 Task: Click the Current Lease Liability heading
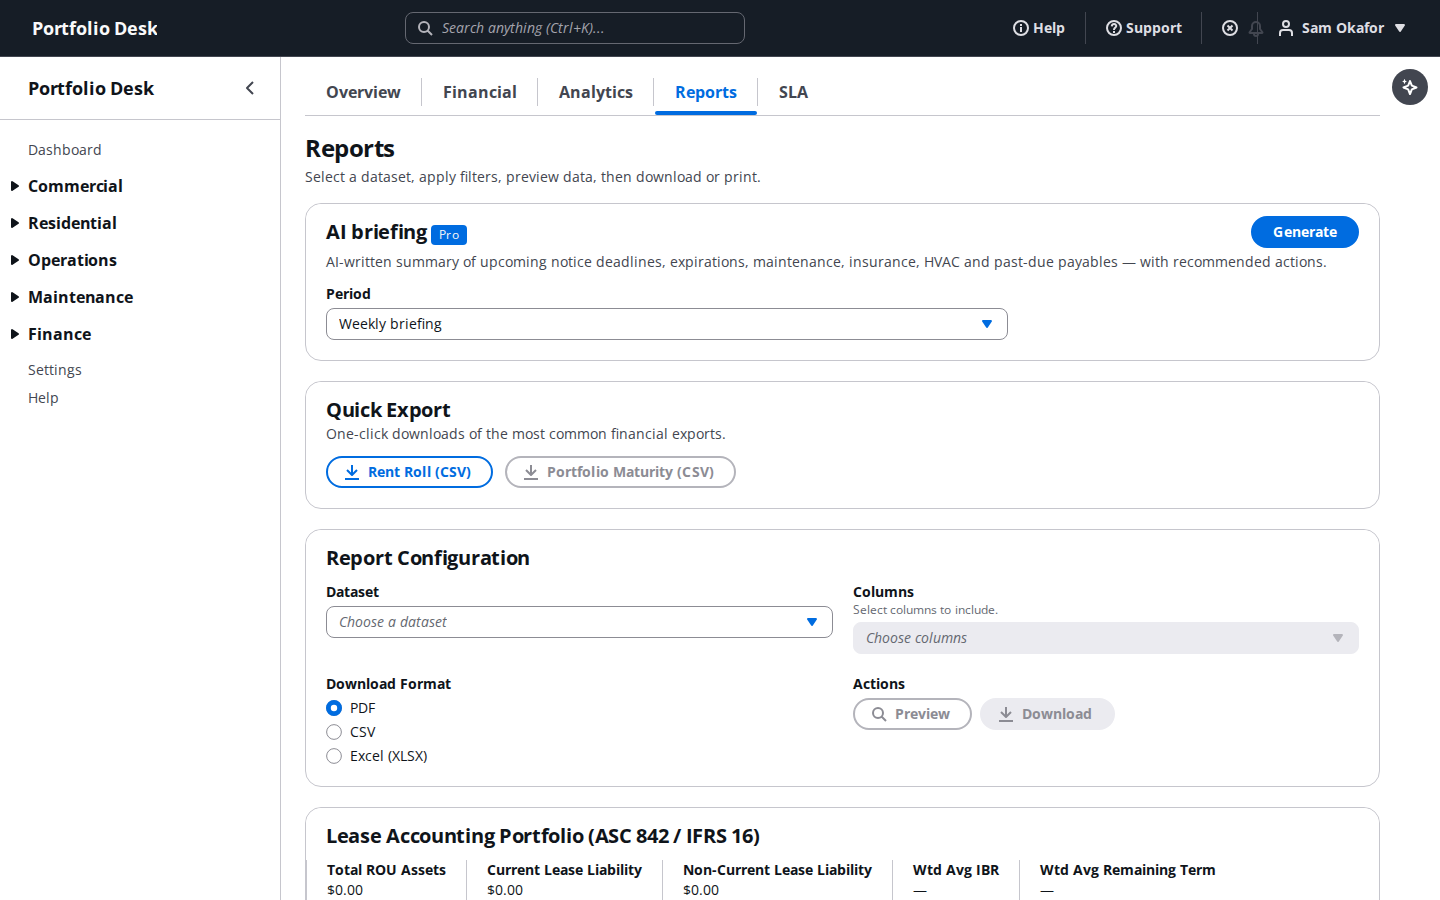564,870
